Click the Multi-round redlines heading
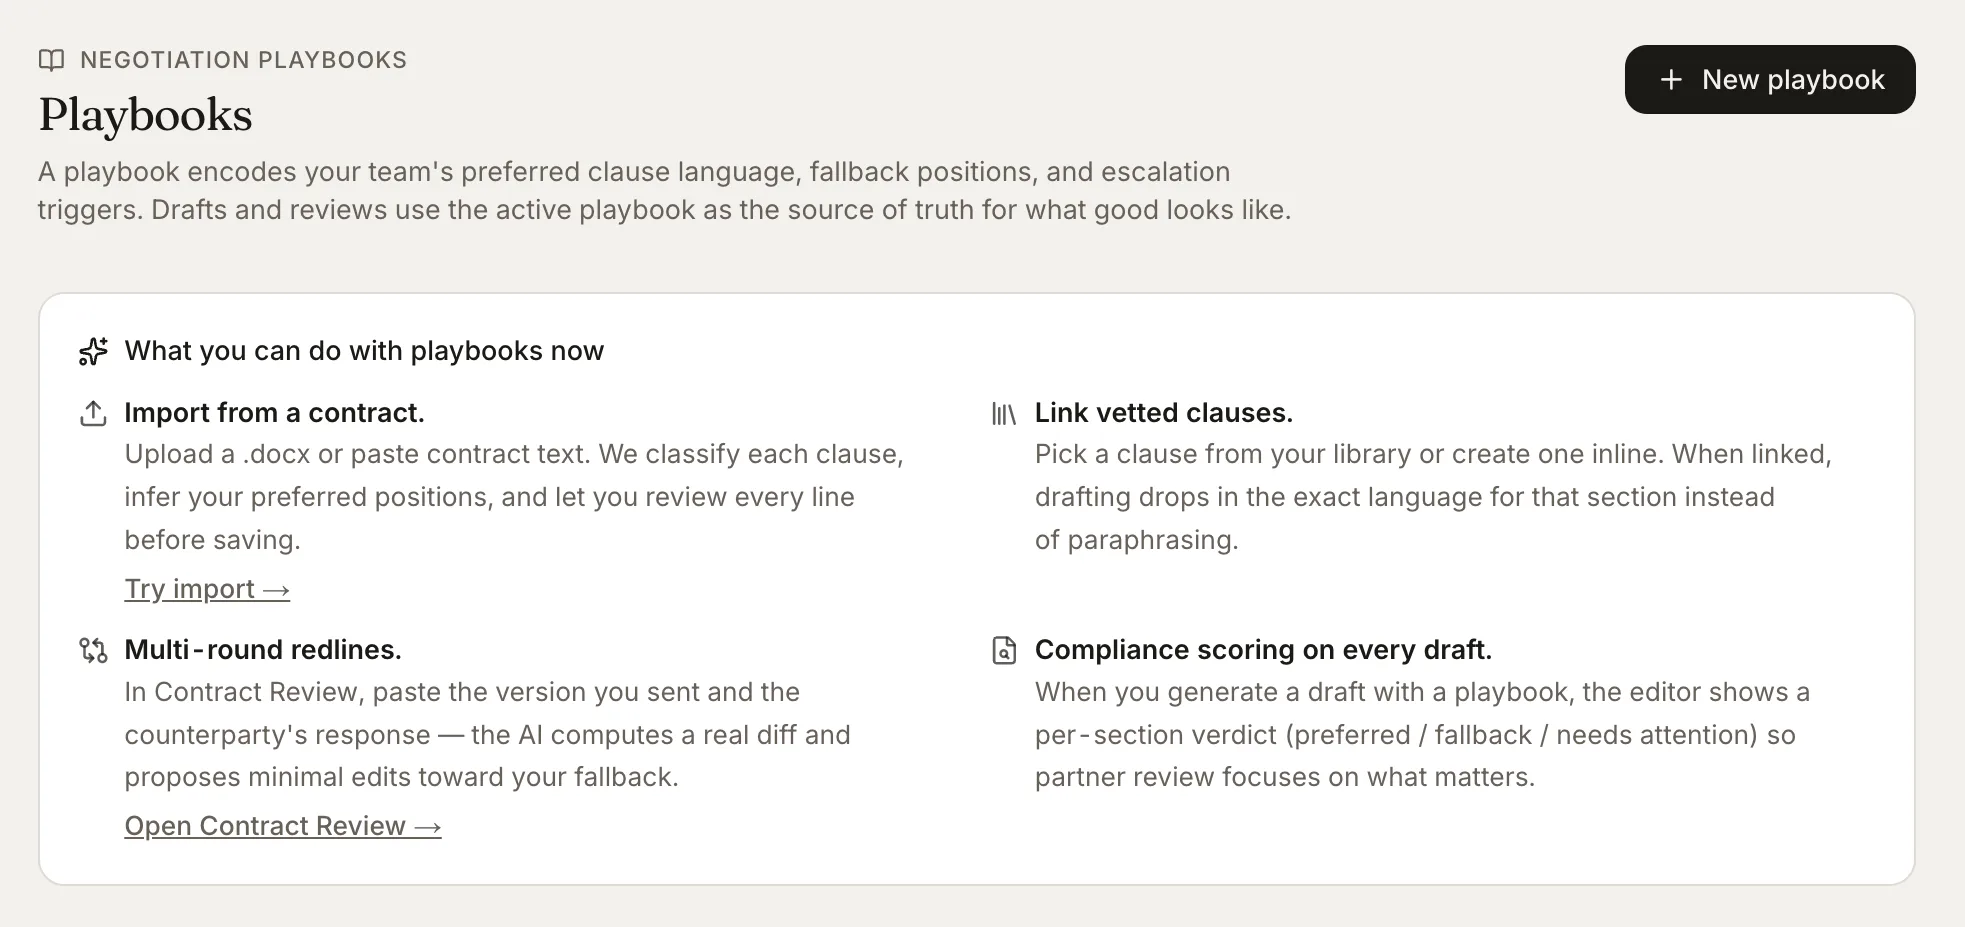This screenshot has height=927, width=1965. (x=263, y=650)
